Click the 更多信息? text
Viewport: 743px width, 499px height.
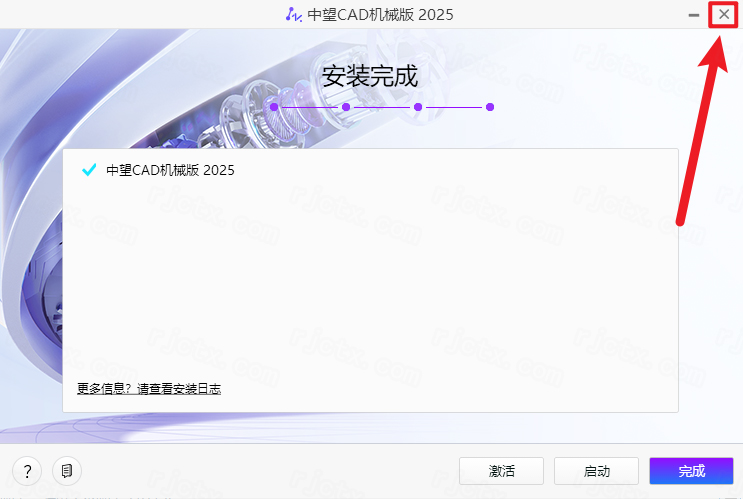pyautogui.click(x=105, y=389)
